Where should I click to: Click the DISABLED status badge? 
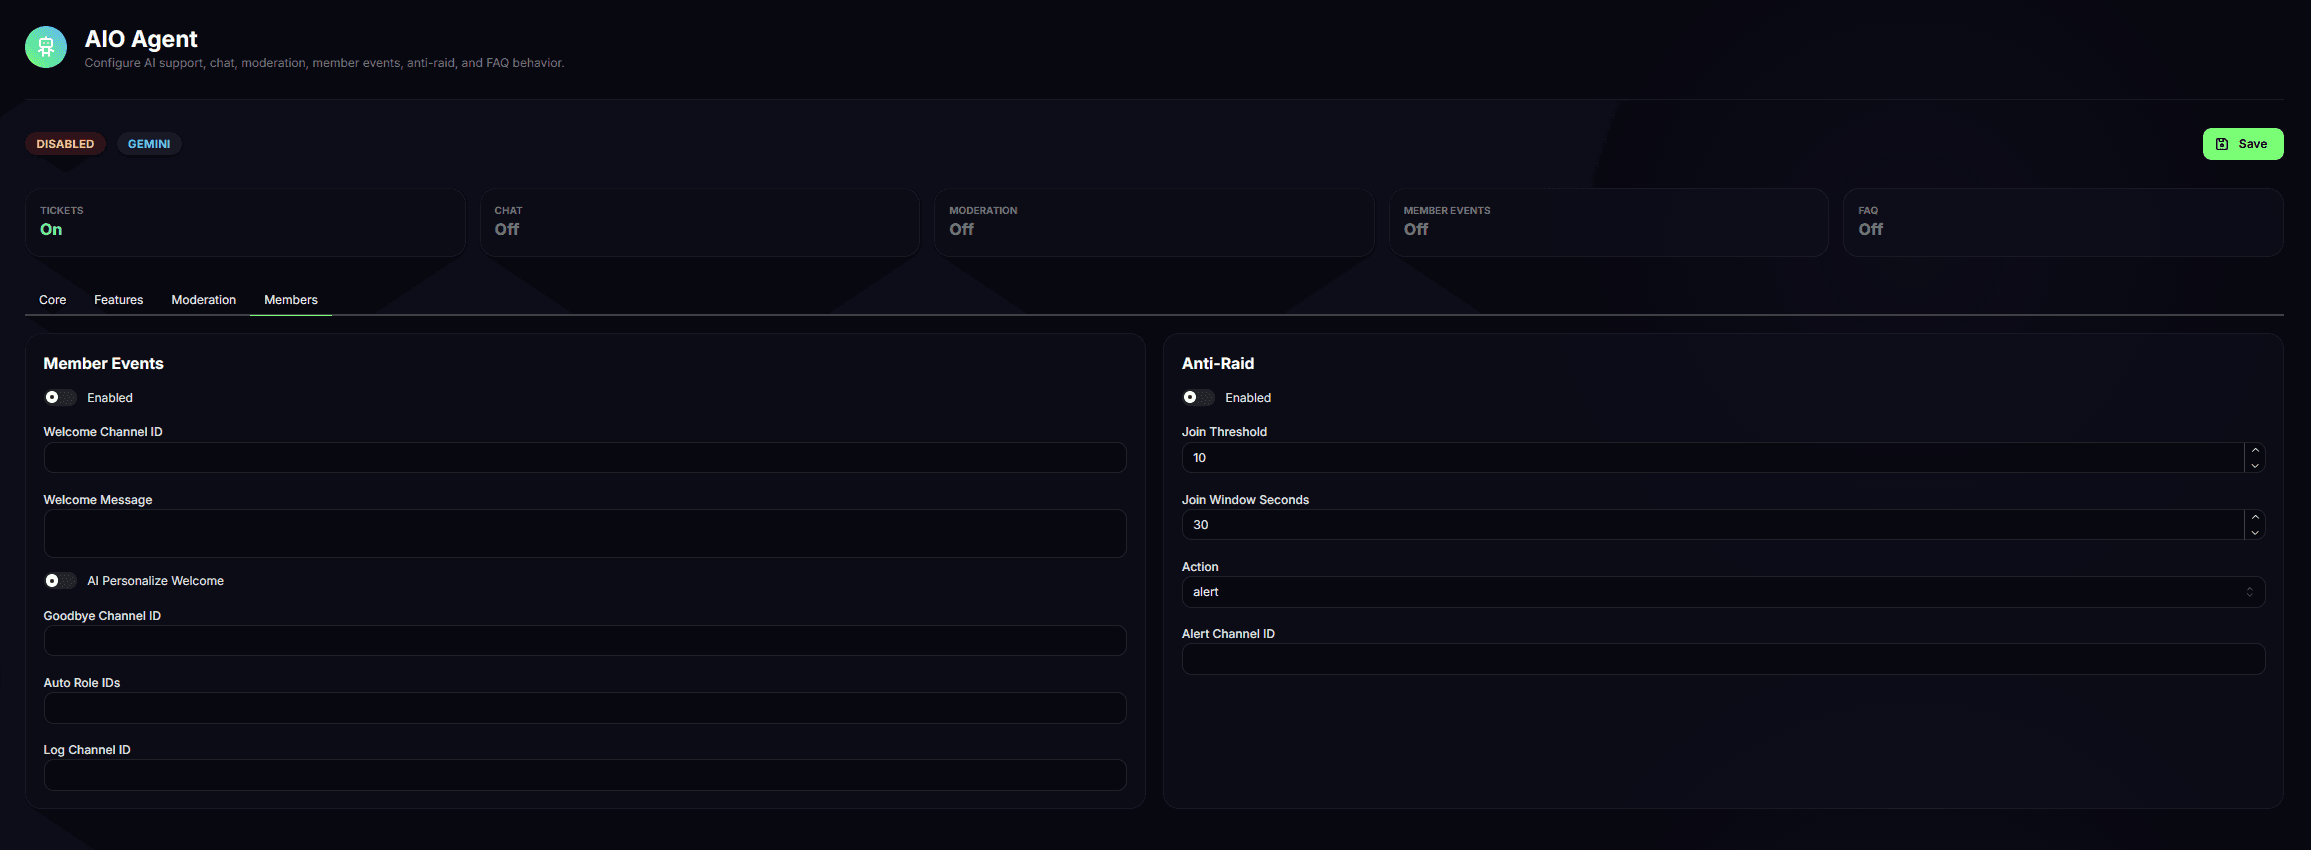[x=65, y=144]
